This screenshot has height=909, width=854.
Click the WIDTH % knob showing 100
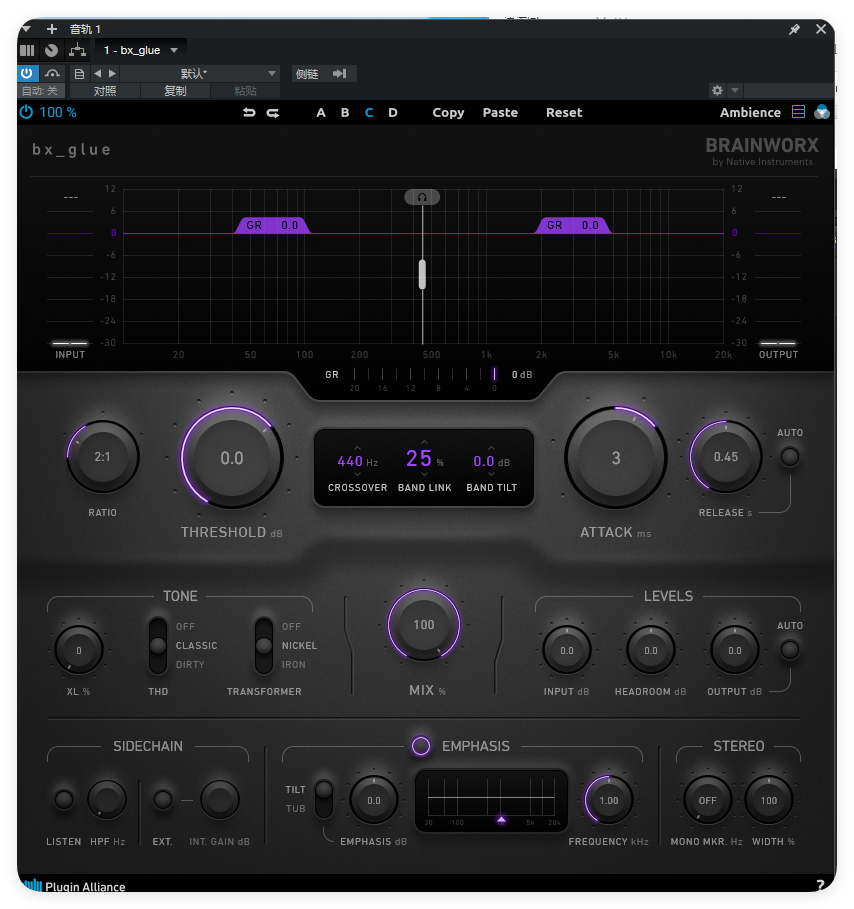[x=769, y=801]
